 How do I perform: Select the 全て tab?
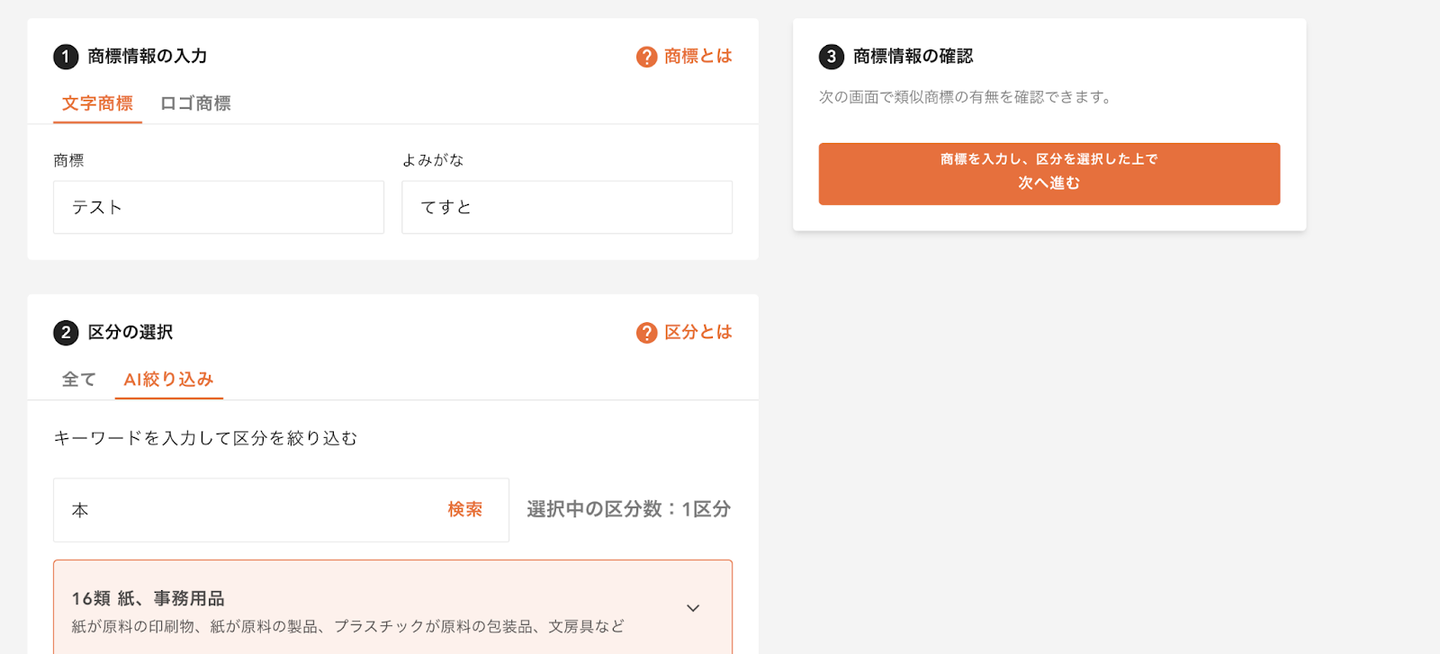click(79, 379)
